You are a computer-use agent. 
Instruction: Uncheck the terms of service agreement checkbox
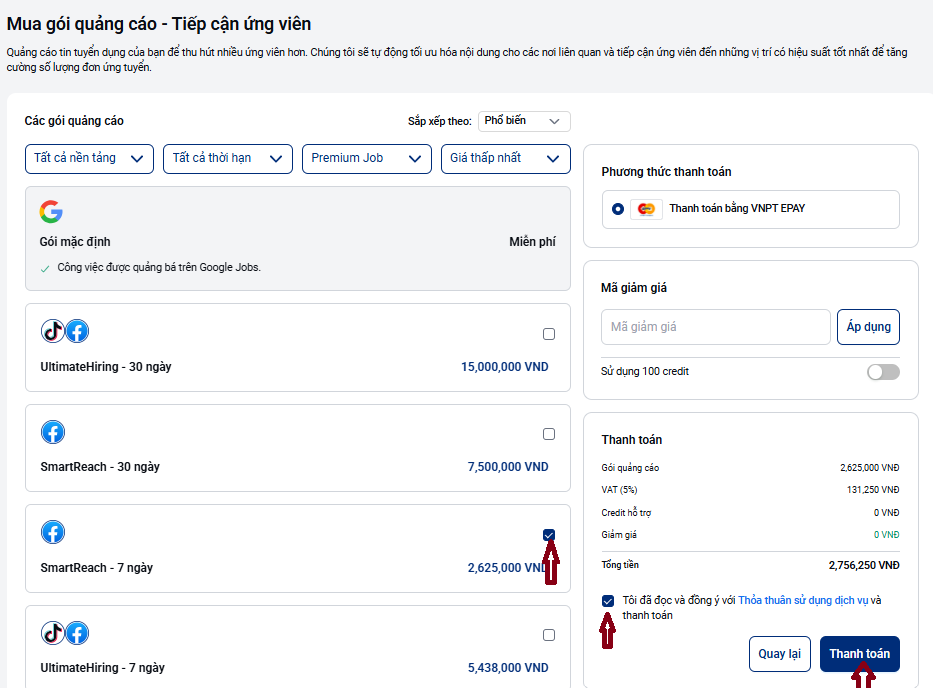(x=609, y=601)
